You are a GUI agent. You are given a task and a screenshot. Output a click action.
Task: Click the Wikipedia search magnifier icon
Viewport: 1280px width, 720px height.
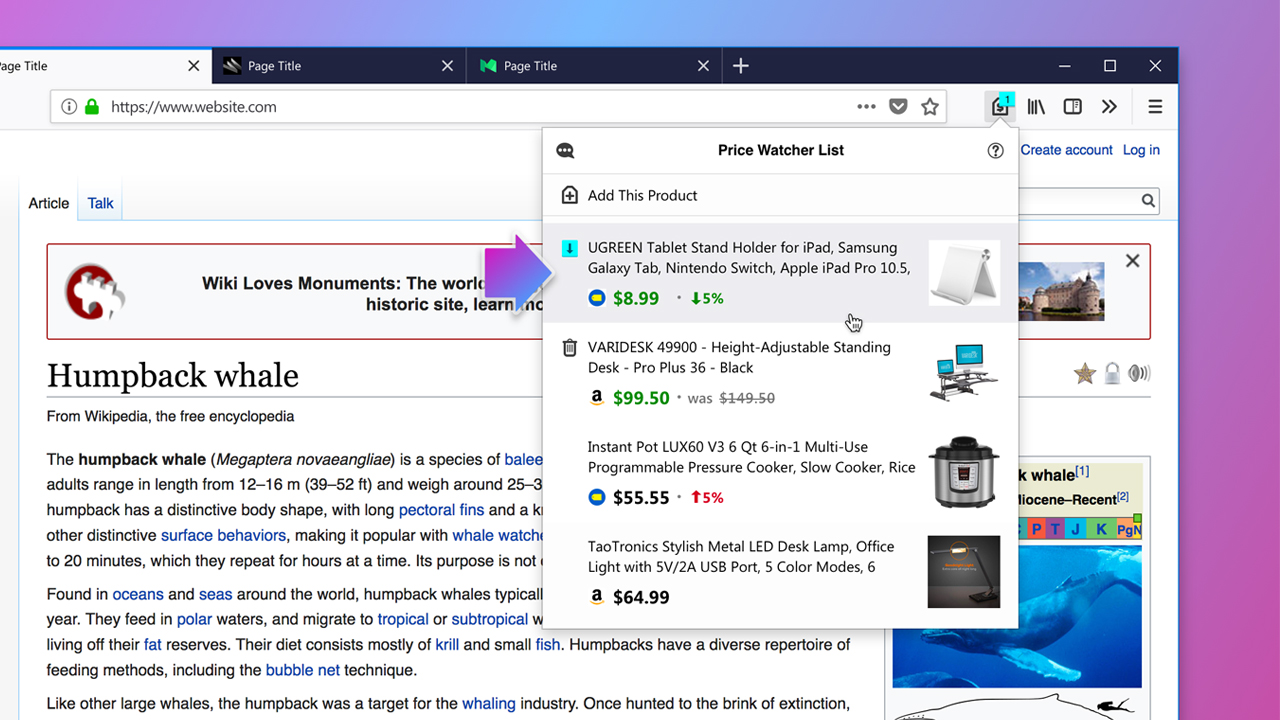click(1148, 201)
